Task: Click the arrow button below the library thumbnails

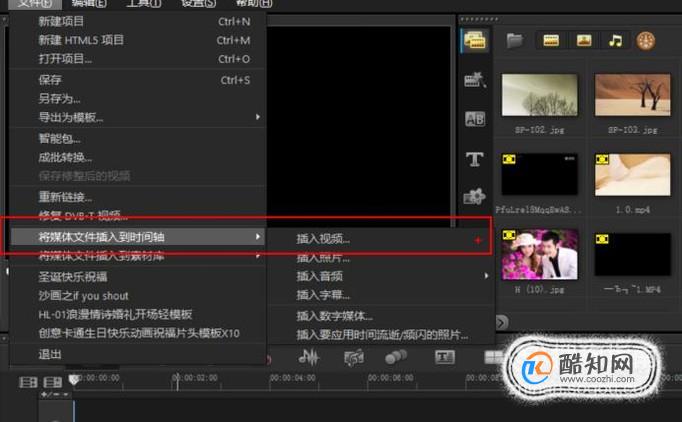Action: [x=501, y=322]
